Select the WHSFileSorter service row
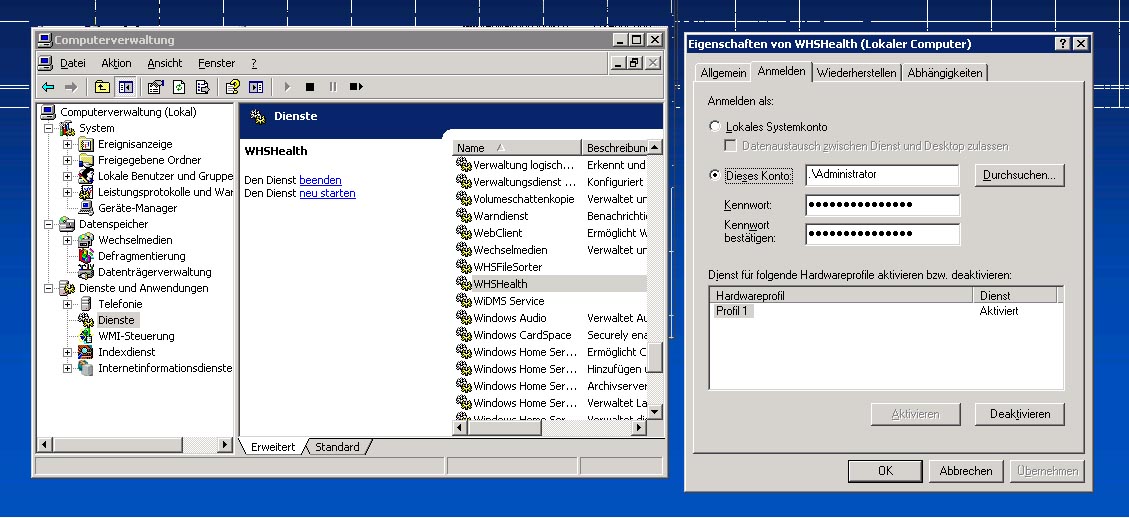 tap(507, 267)
